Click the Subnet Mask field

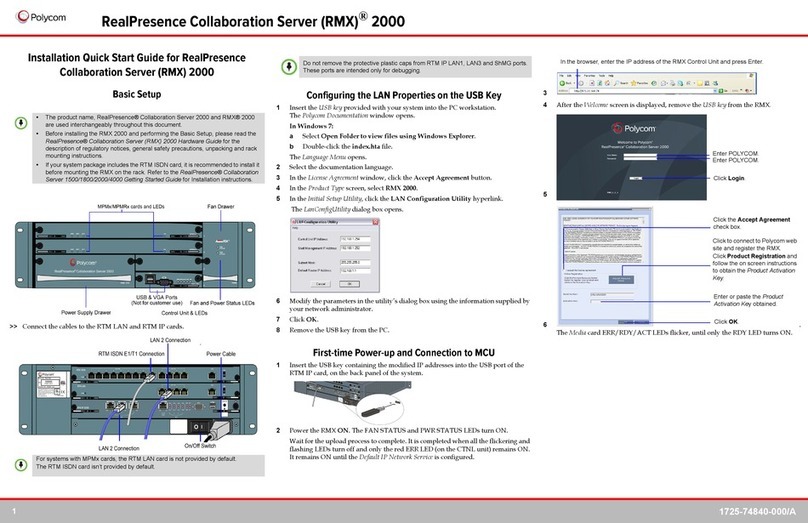coord(355,262)
